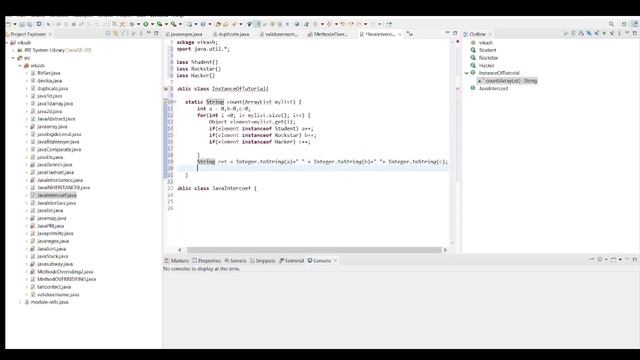Select JavaIntercoef class in Outline
Image resolution: width=640 pixels, height=360 pixels.
tap(493, 89)
